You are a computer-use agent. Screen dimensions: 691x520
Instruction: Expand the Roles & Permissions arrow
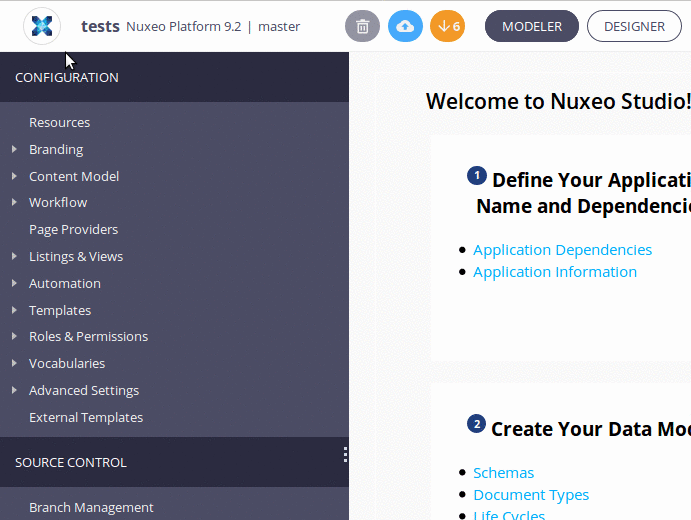[14, 336]
